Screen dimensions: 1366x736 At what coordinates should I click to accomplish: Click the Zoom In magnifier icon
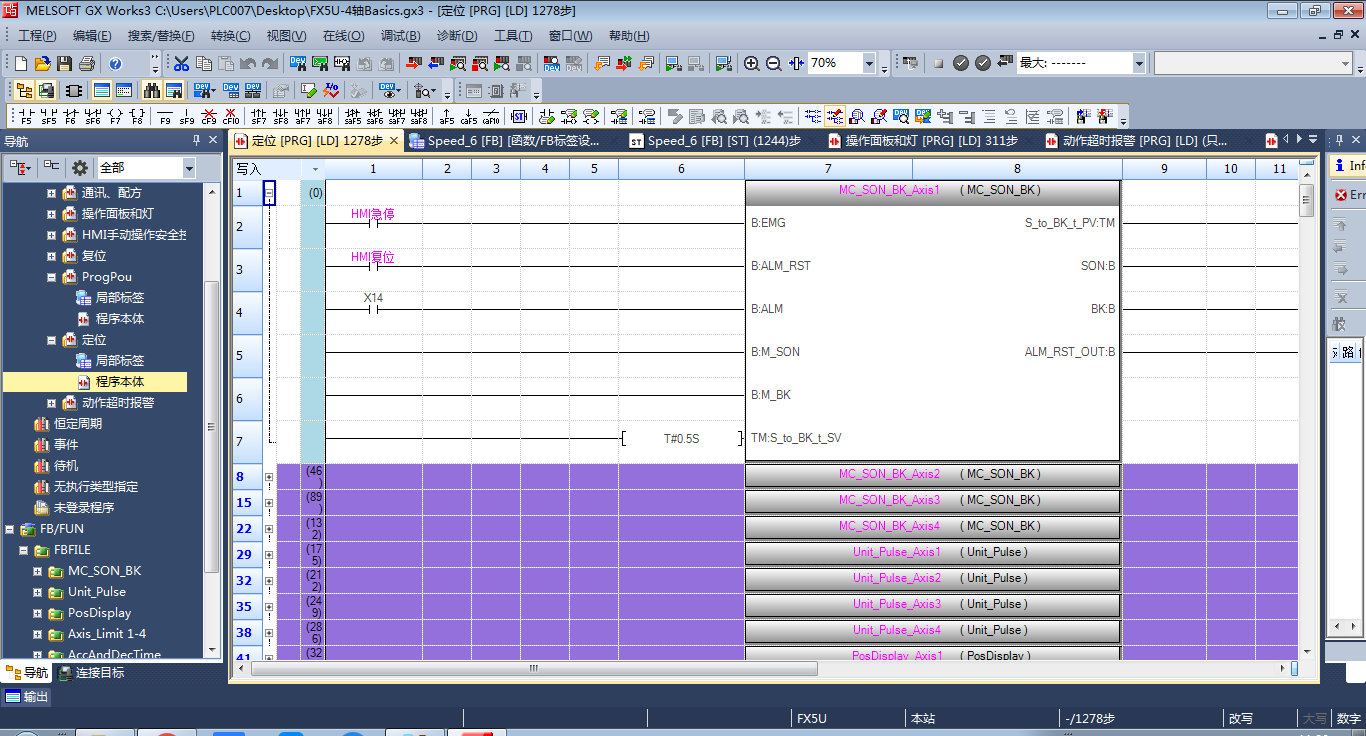(x=752, y=64)
